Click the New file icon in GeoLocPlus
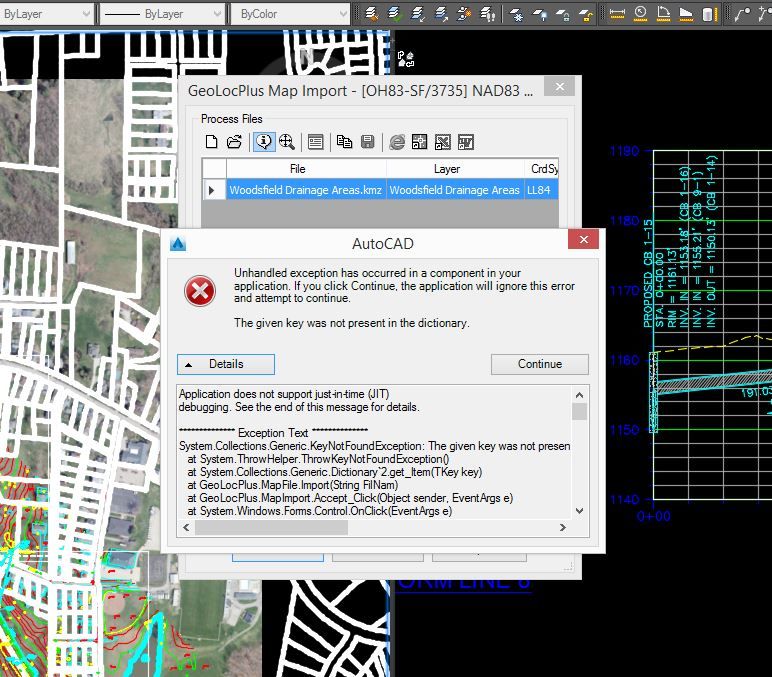This screenshot has width=772, height=677. (x=211, y=142)
